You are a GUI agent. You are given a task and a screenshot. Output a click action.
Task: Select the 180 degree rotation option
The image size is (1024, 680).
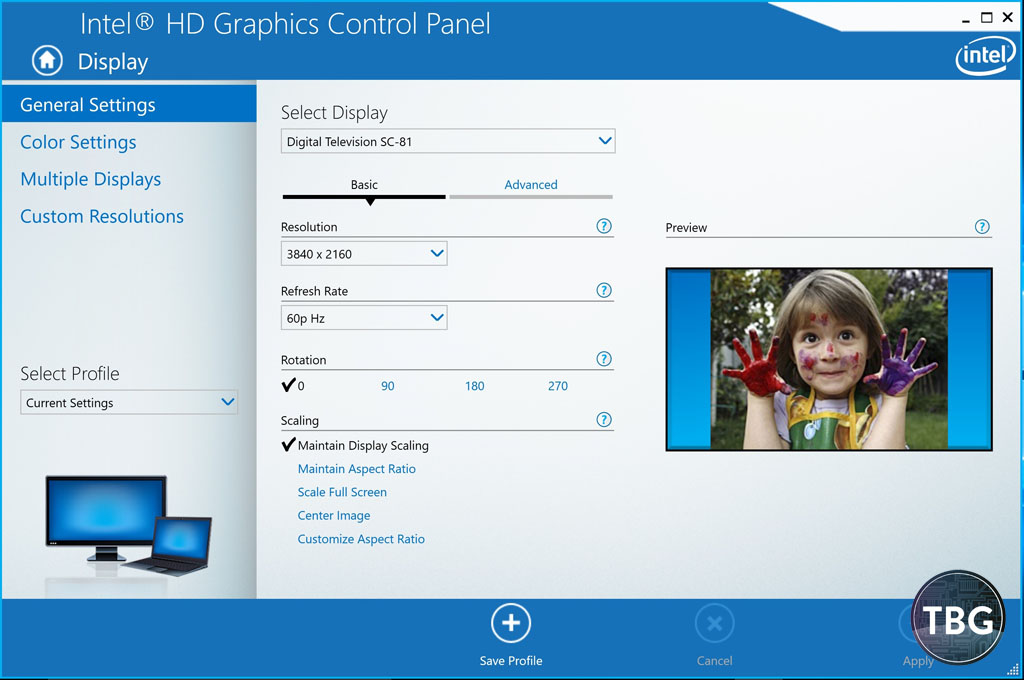click(x=474, y=386)
